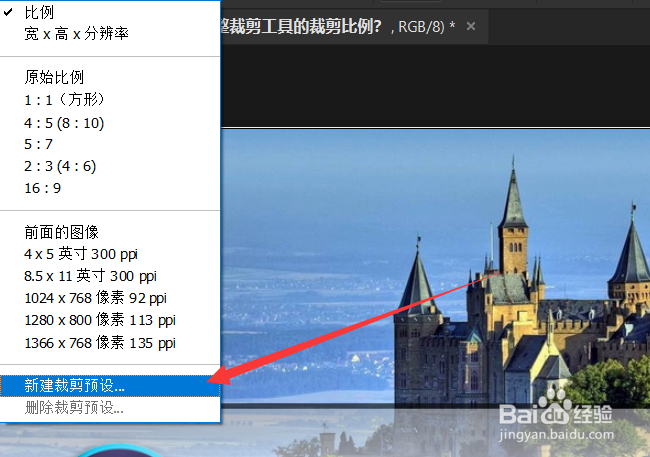Choose 宽 x 高 x 分辨率 option

(x=110, y=34)
